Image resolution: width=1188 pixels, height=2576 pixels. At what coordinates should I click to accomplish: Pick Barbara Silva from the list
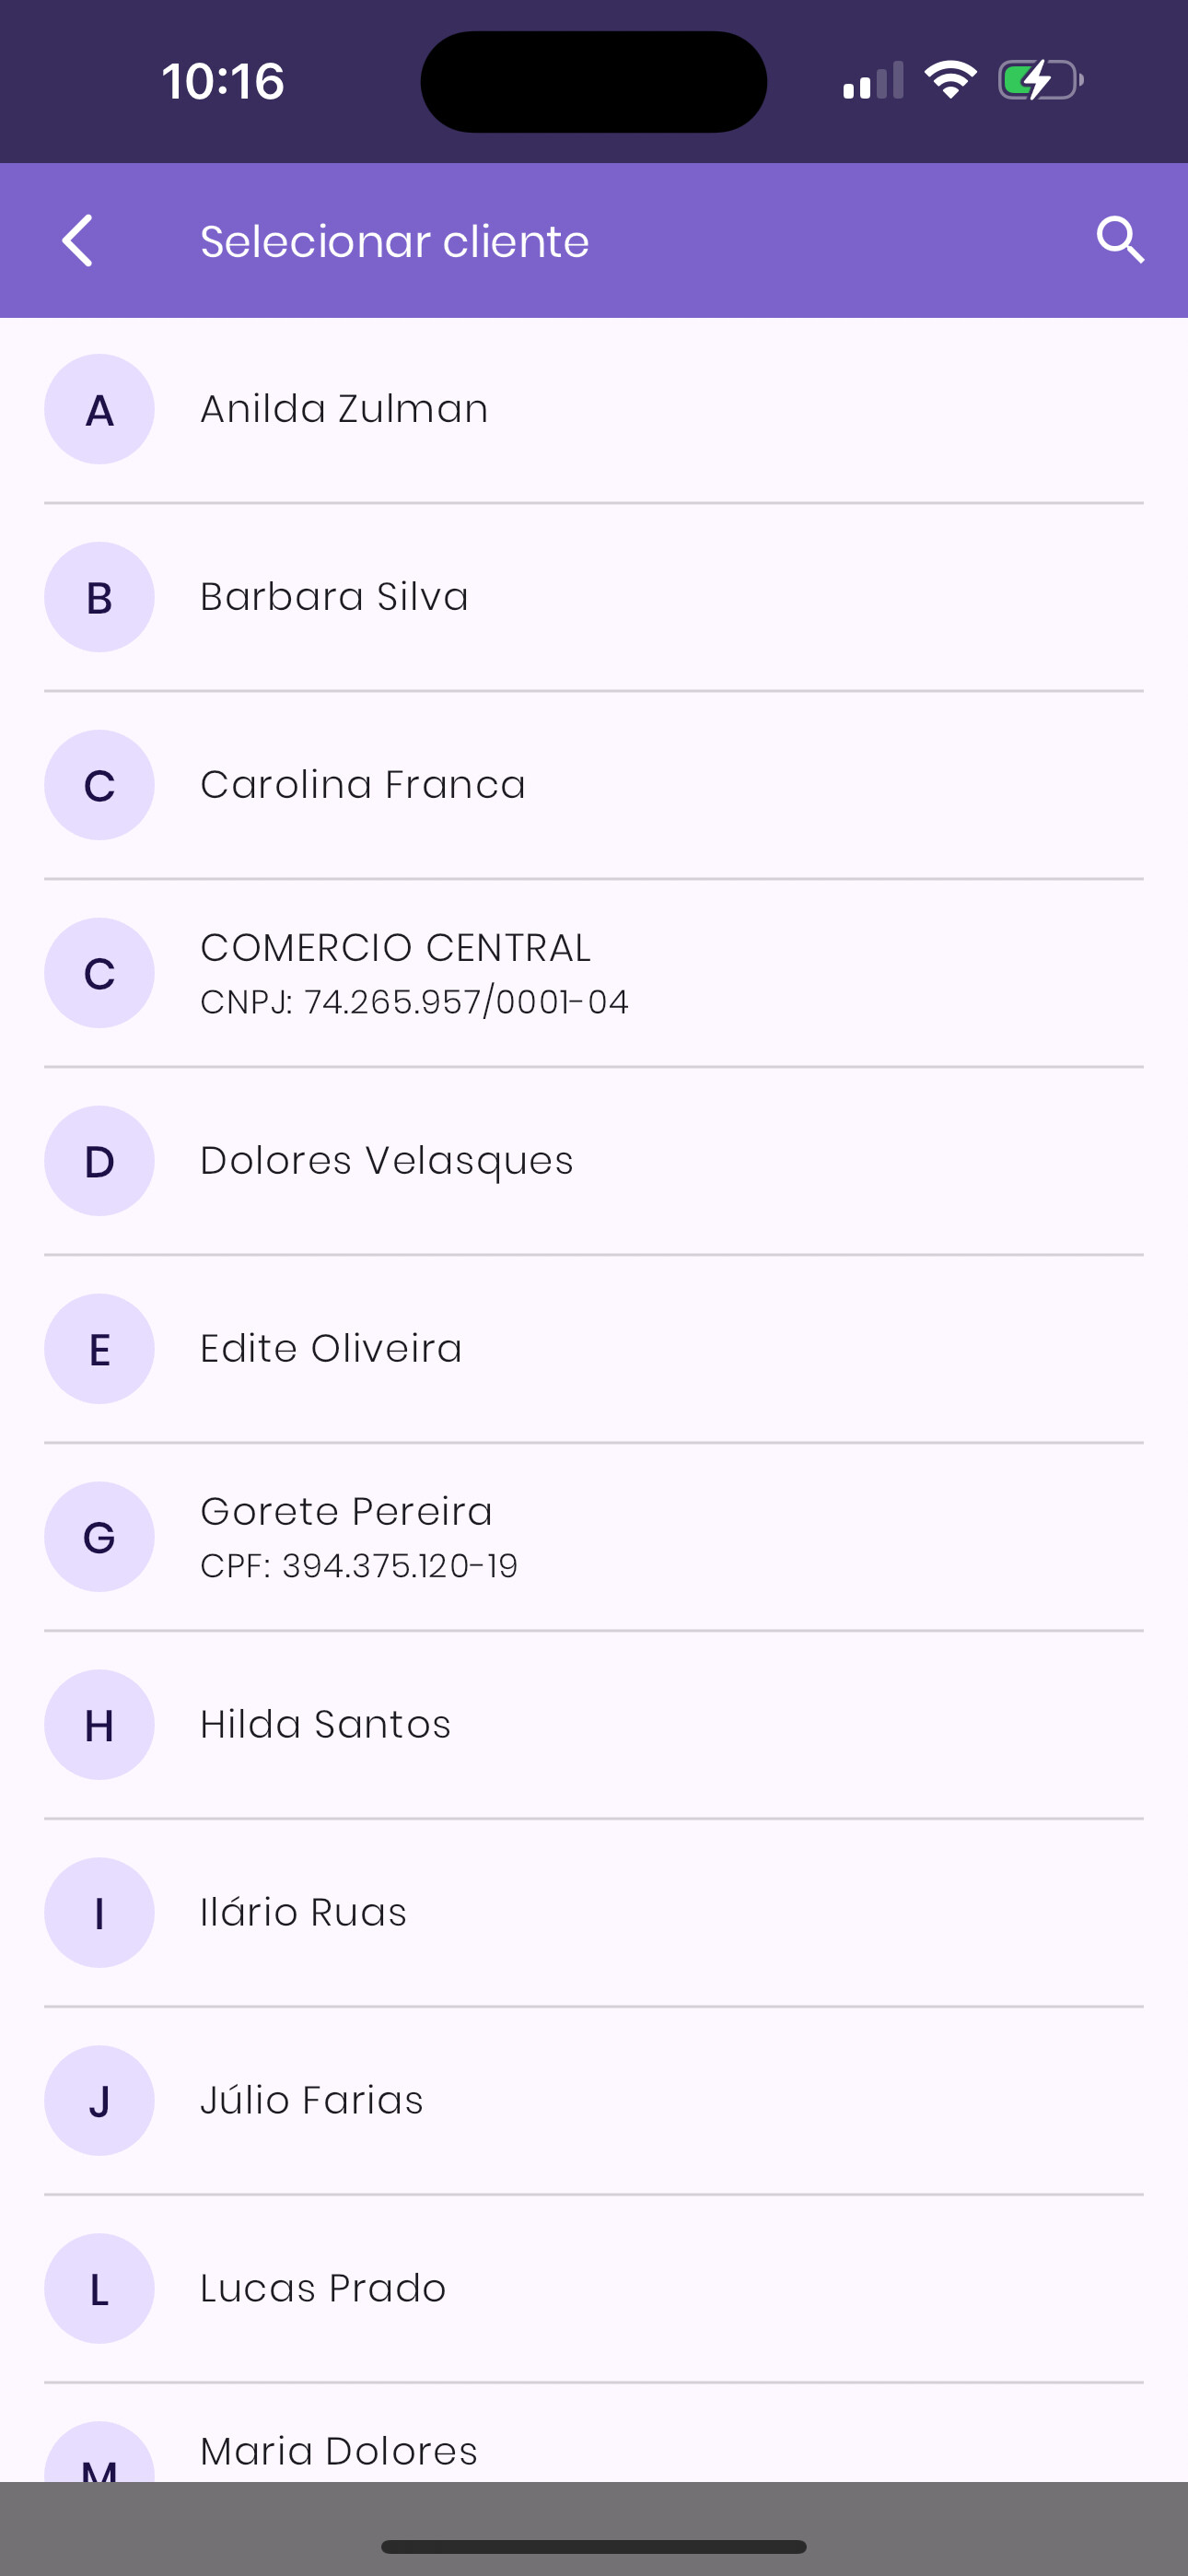point(334,597)
